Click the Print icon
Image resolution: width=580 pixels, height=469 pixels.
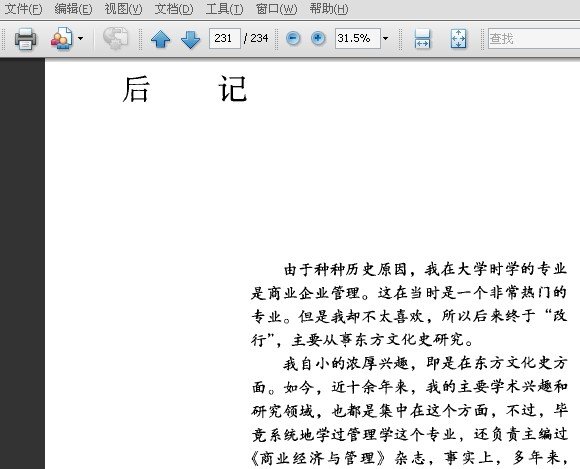pos(26,38)
